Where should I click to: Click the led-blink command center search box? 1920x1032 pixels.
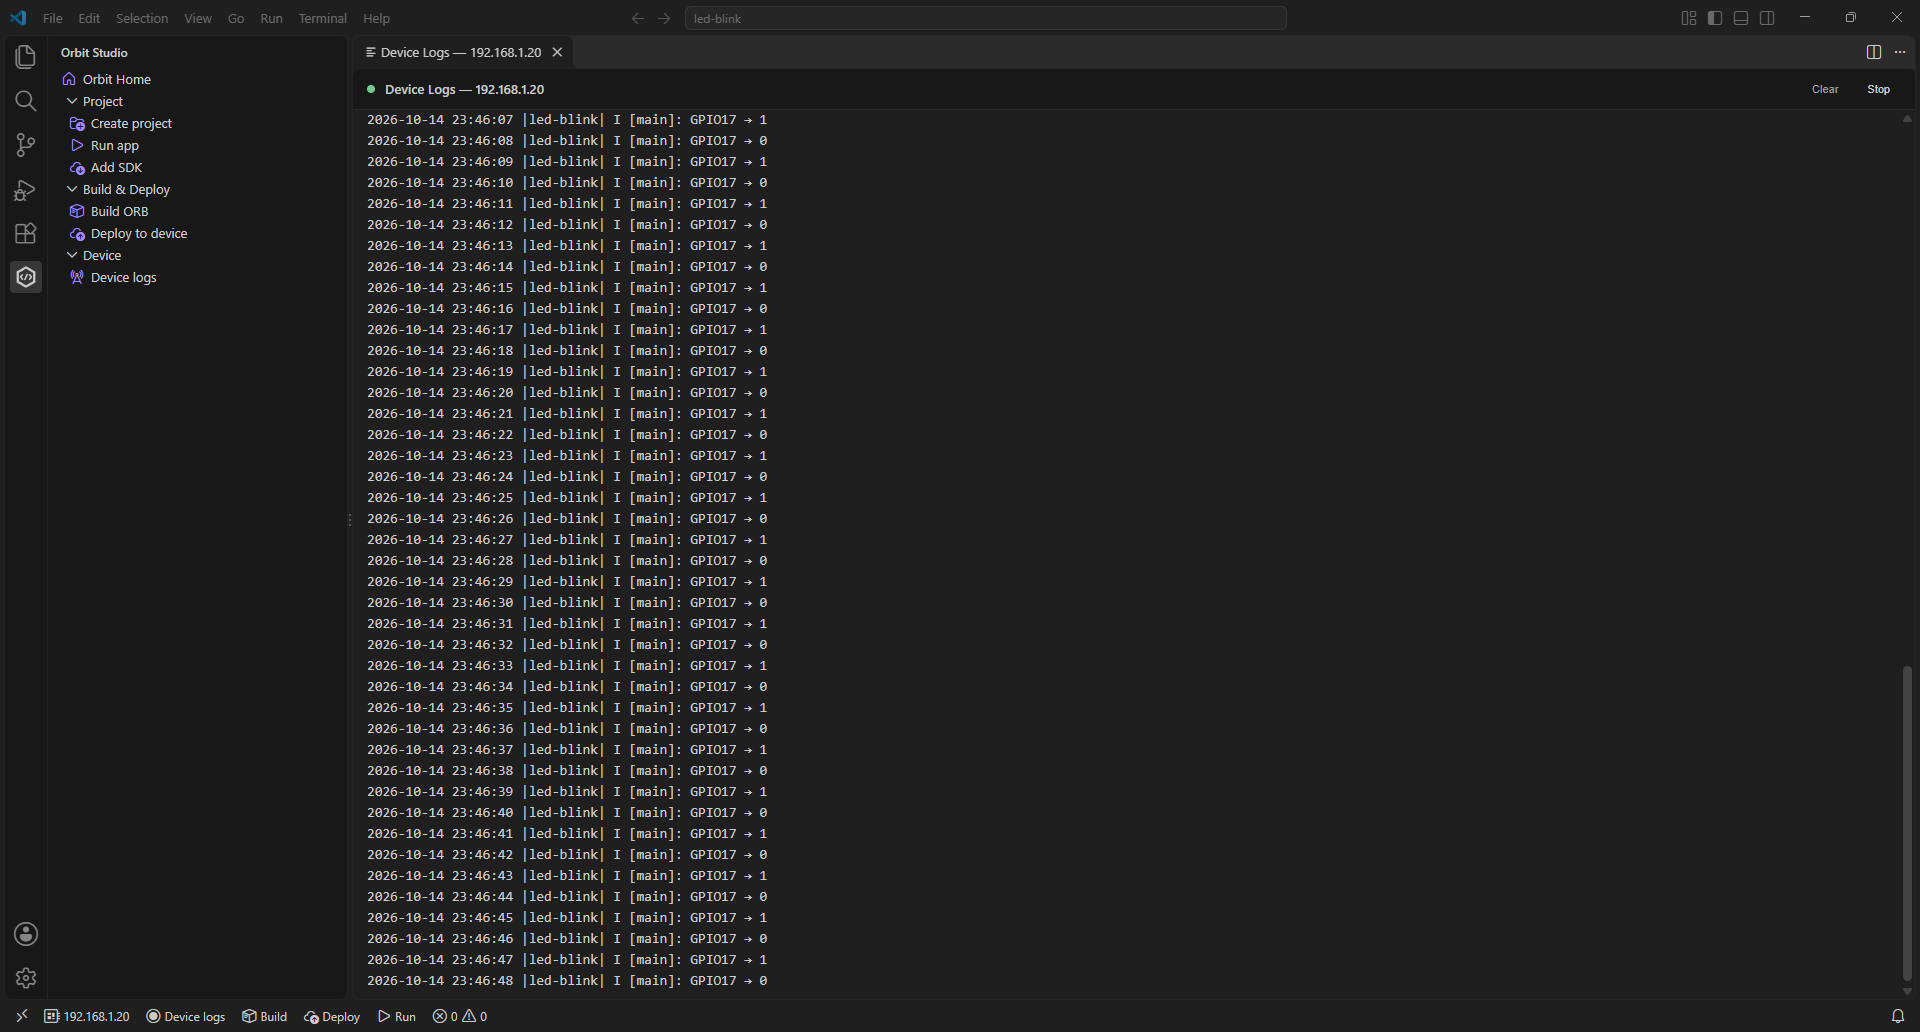(985, 18)
